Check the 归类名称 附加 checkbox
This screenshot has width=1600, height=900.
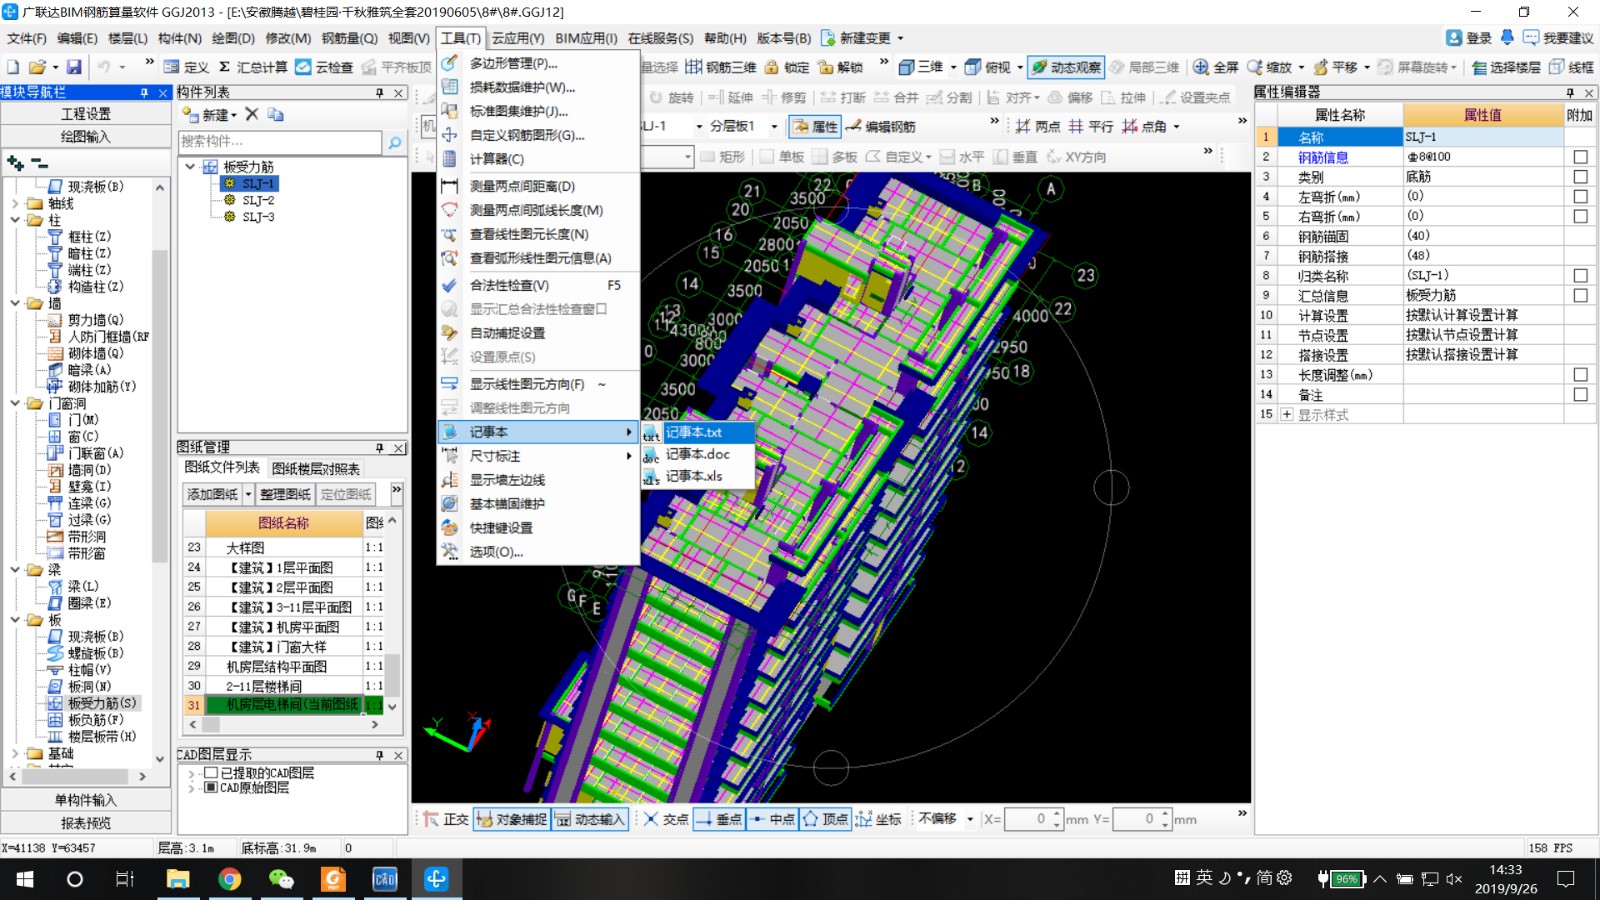point(1580,275)
